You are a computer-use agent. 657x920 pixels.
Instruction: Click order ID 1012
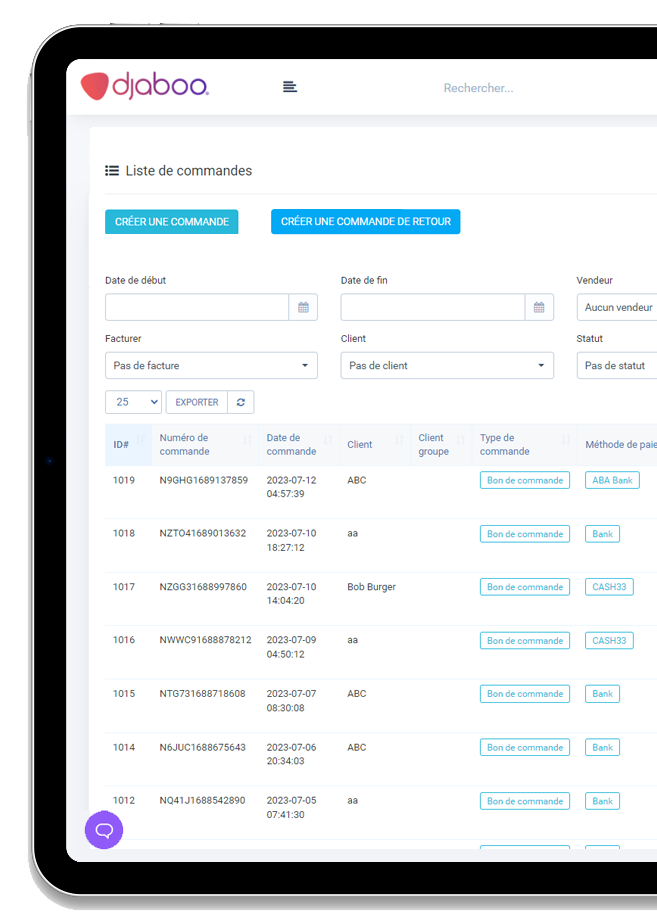(124, 800)
